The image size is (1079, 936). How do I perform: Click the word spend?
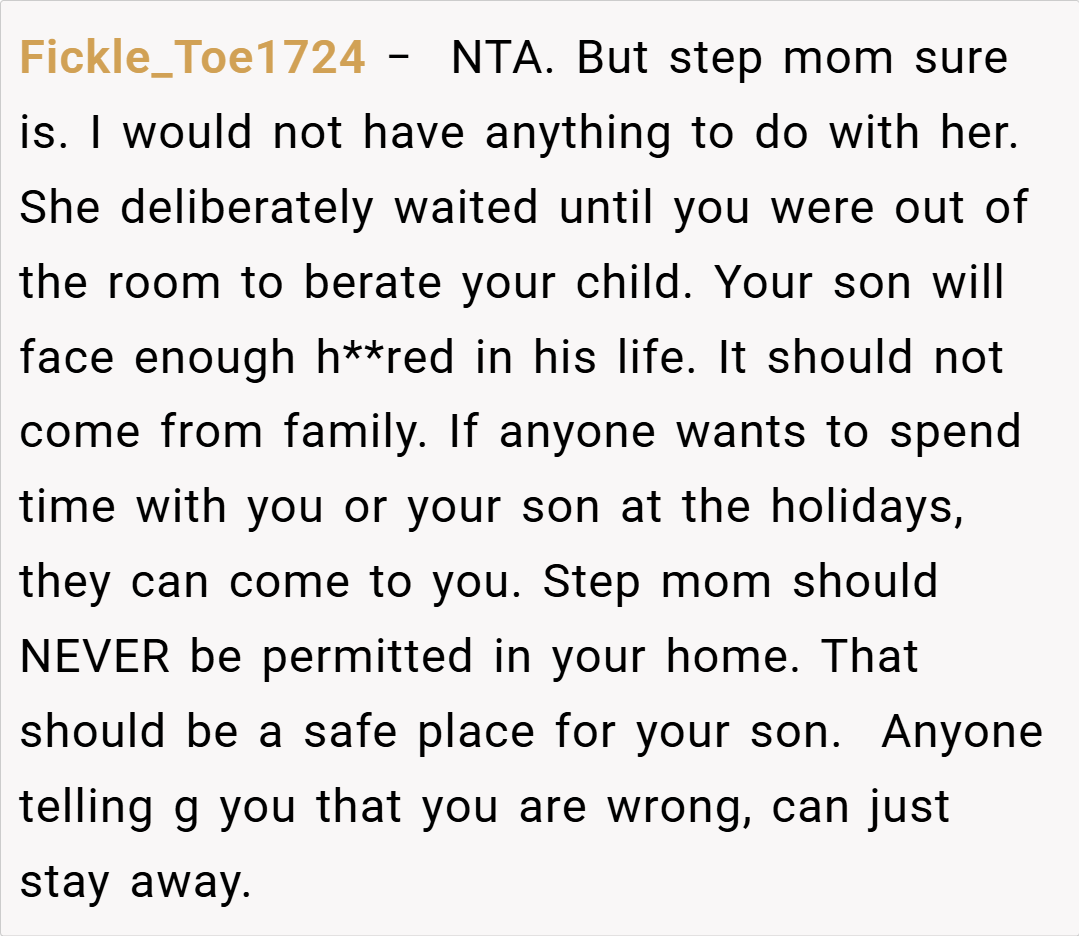pos(955,433)
